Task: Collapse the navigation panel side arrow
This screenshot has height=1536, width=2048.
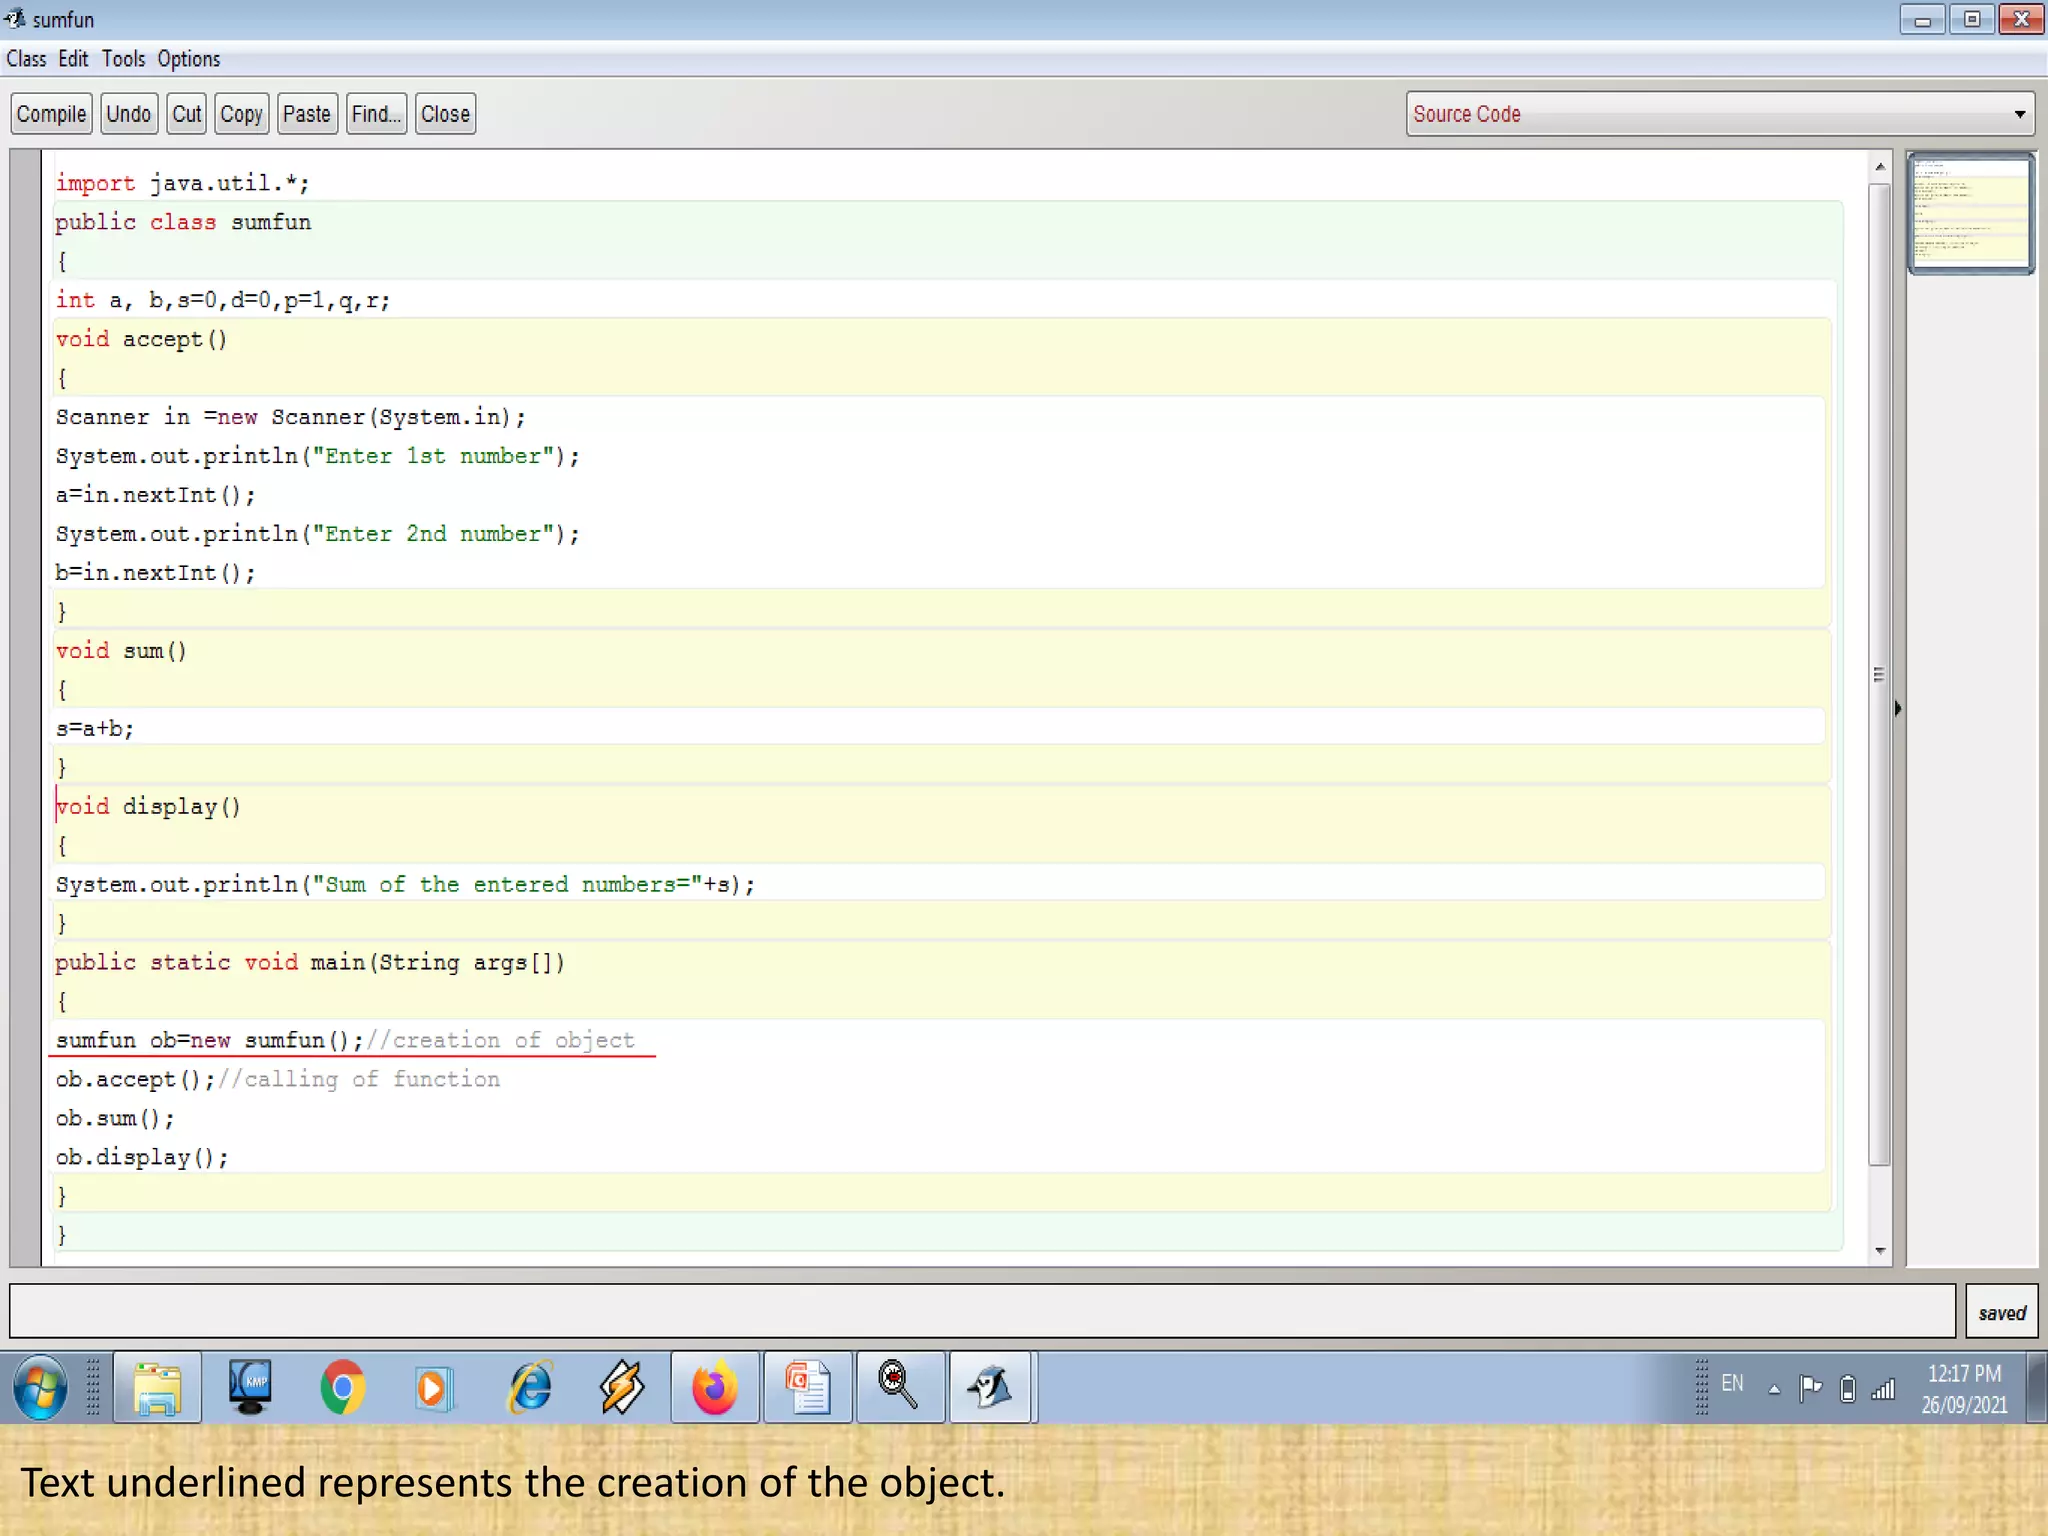Action: tap(1898, 708)
